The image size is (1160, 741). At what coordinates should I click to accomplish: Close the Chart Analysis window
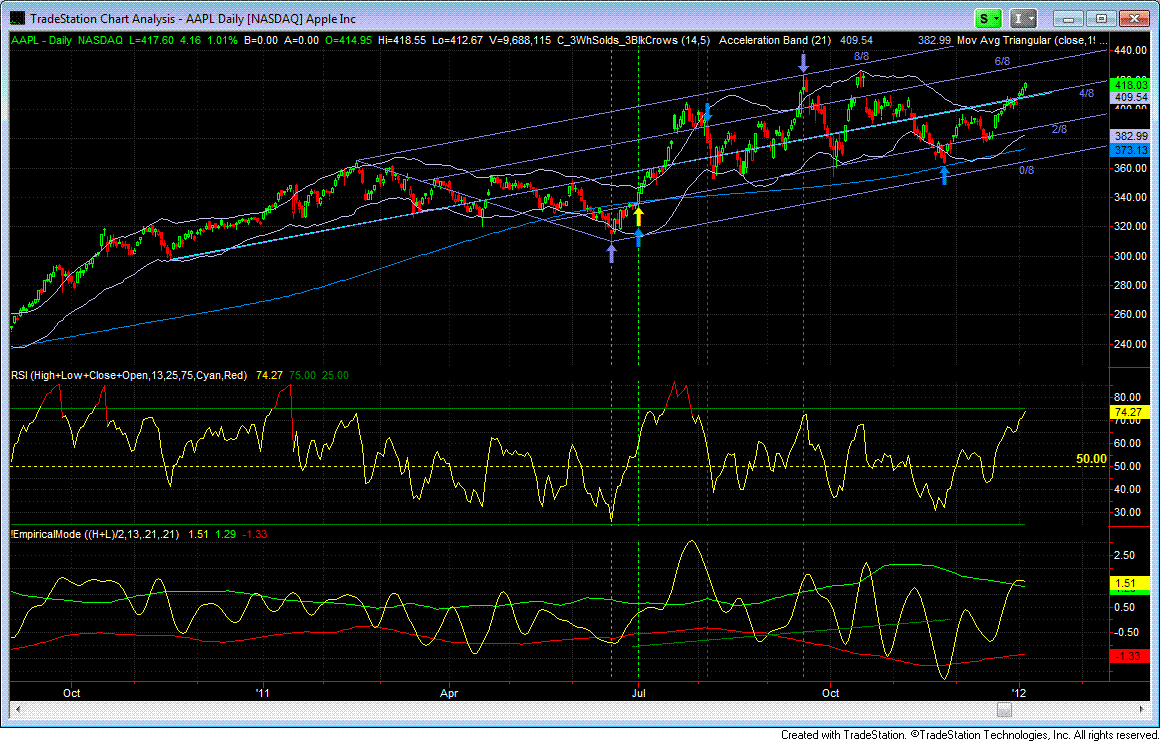point(1133,18)
